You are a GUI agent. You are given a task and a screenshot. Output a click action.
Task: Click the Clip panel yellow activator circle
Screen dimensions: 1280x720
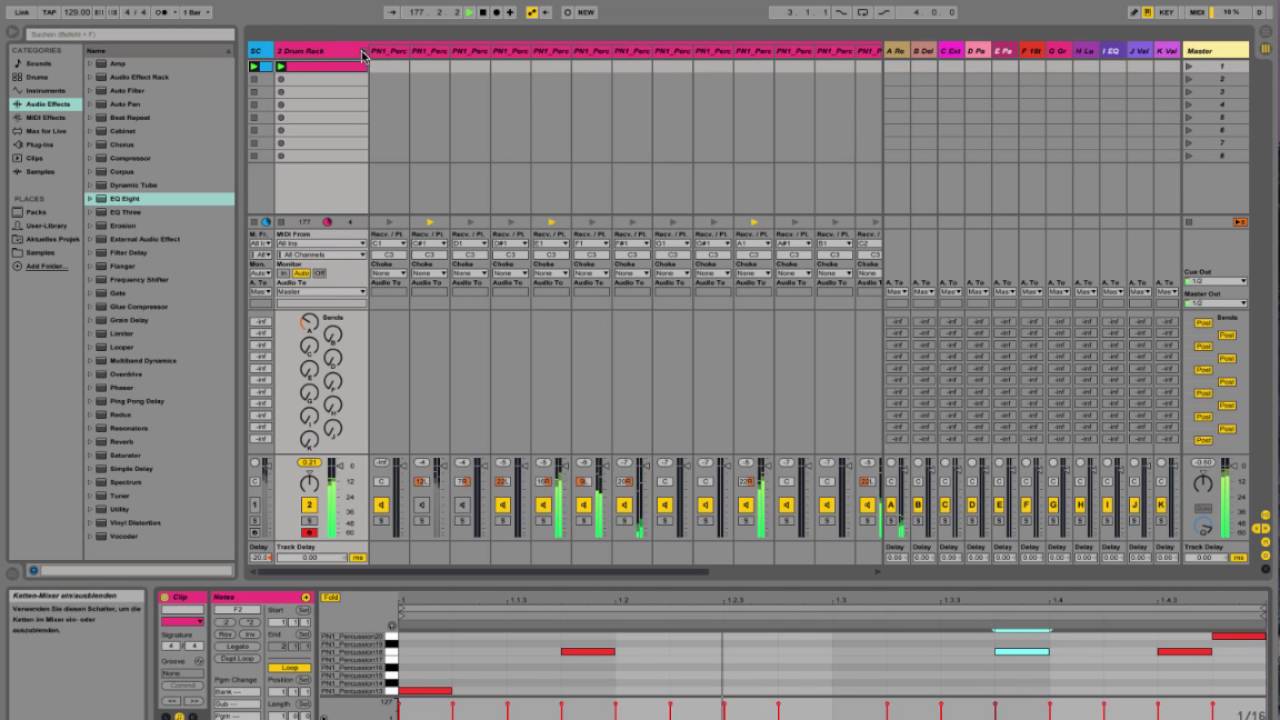click(x=166, y=597)
